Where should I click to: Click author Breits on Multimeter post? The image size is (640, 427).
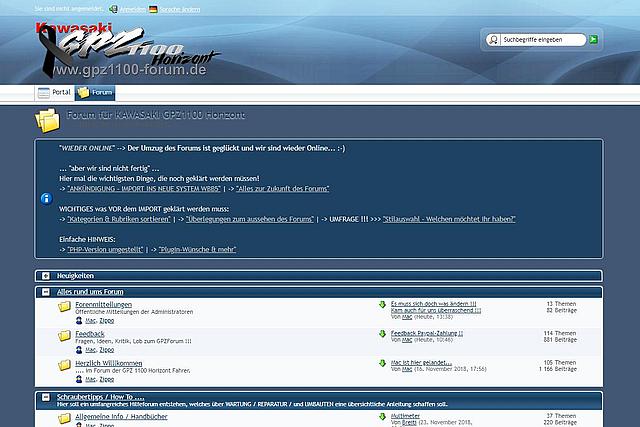pyautogui.click(x=409, y=423)
